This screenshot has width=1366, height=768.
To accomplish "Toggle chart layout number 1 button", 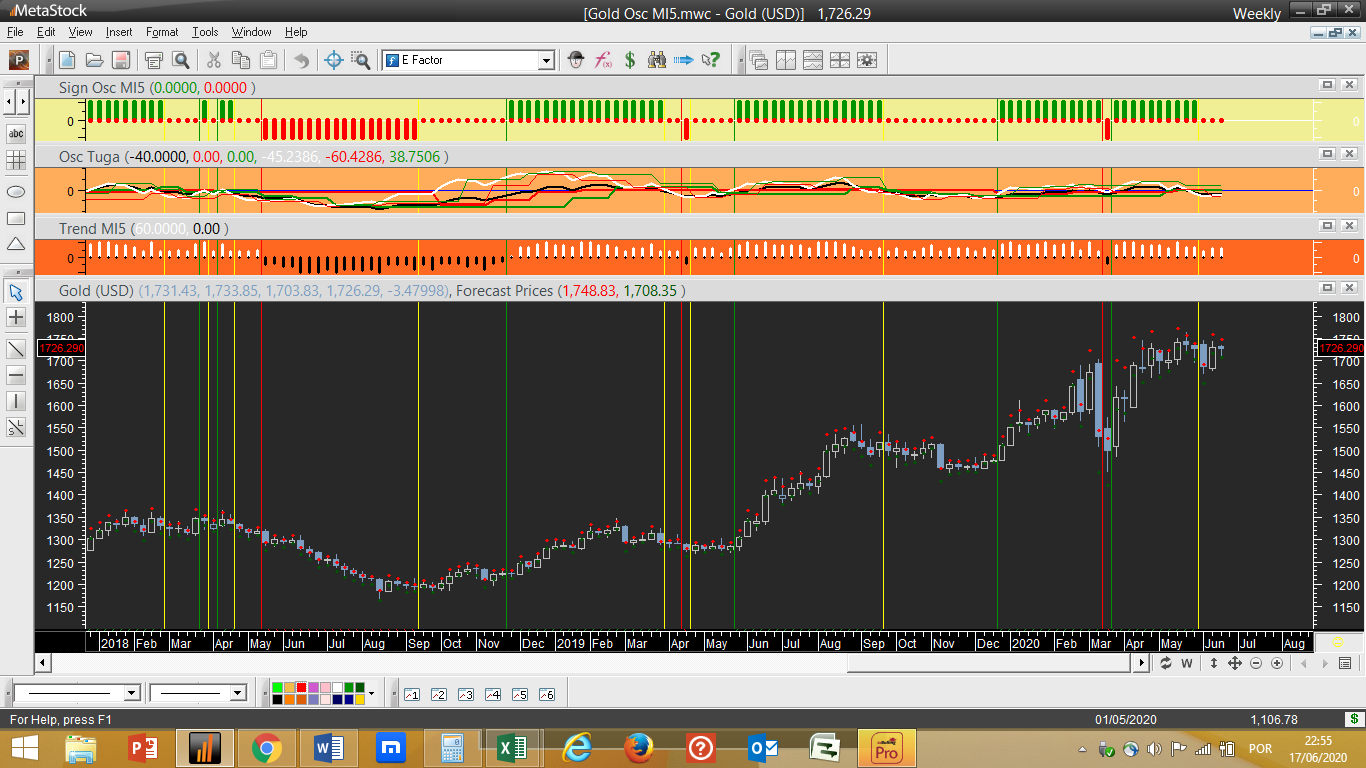I will tap(412, 694).
